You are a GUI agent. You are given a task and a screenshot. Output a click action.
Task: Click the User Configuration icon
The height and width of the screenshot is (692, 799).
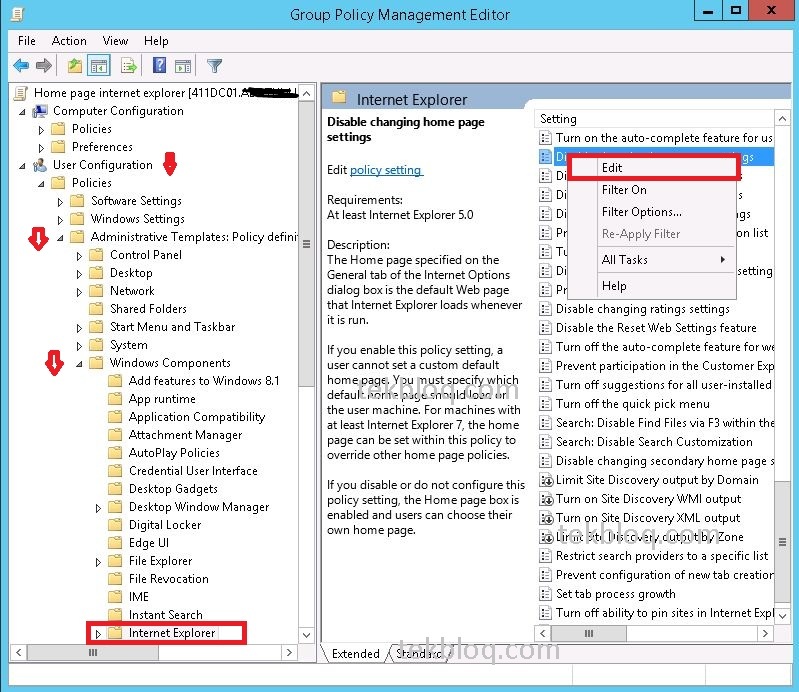[40, 165]
